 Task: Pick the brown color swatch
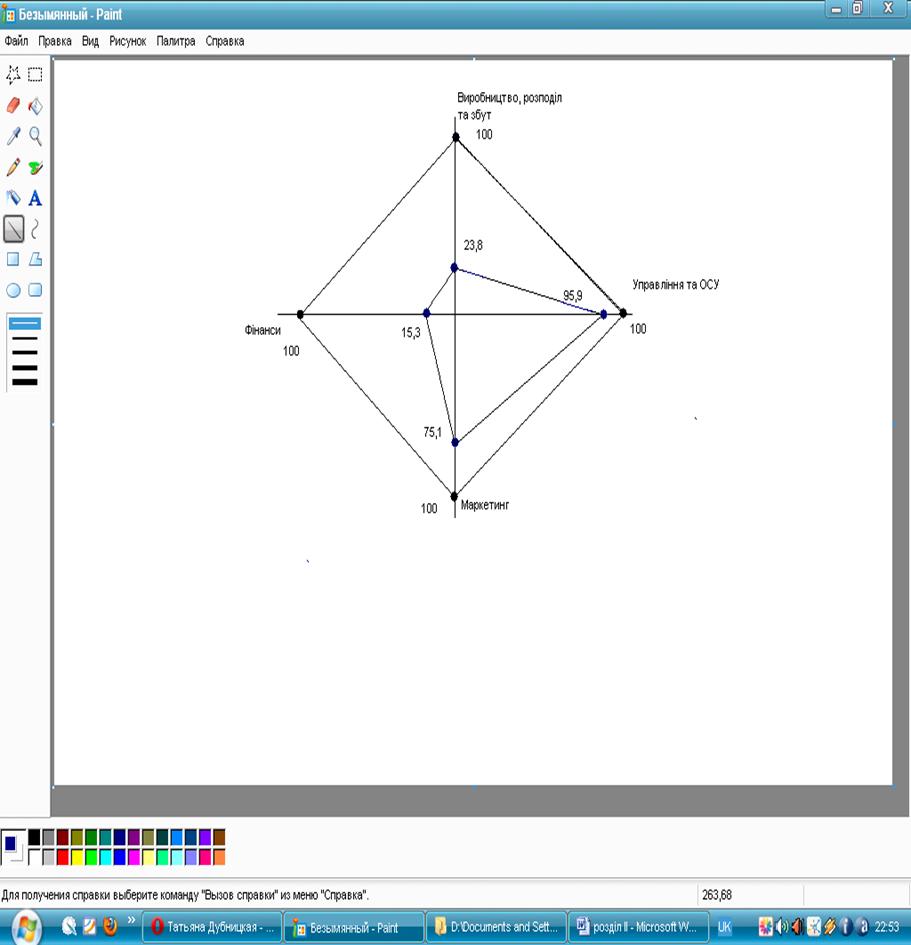(x=219, y=837)
